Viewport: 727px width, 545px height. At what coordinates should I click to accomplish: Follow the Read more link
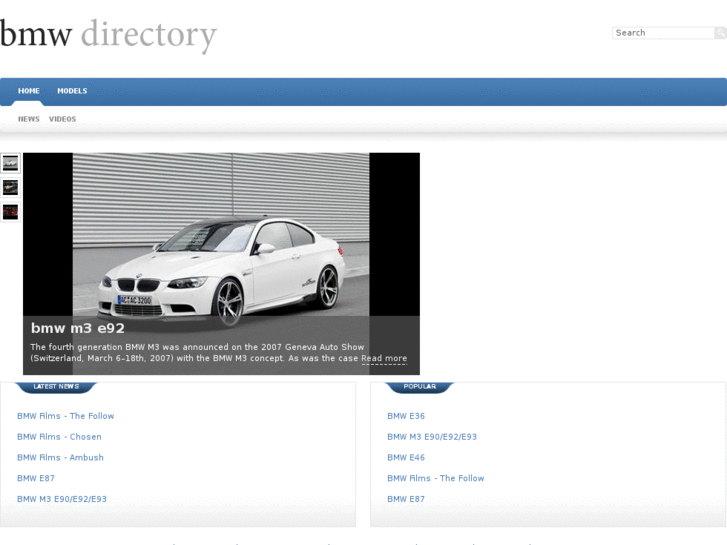(384, 358)
